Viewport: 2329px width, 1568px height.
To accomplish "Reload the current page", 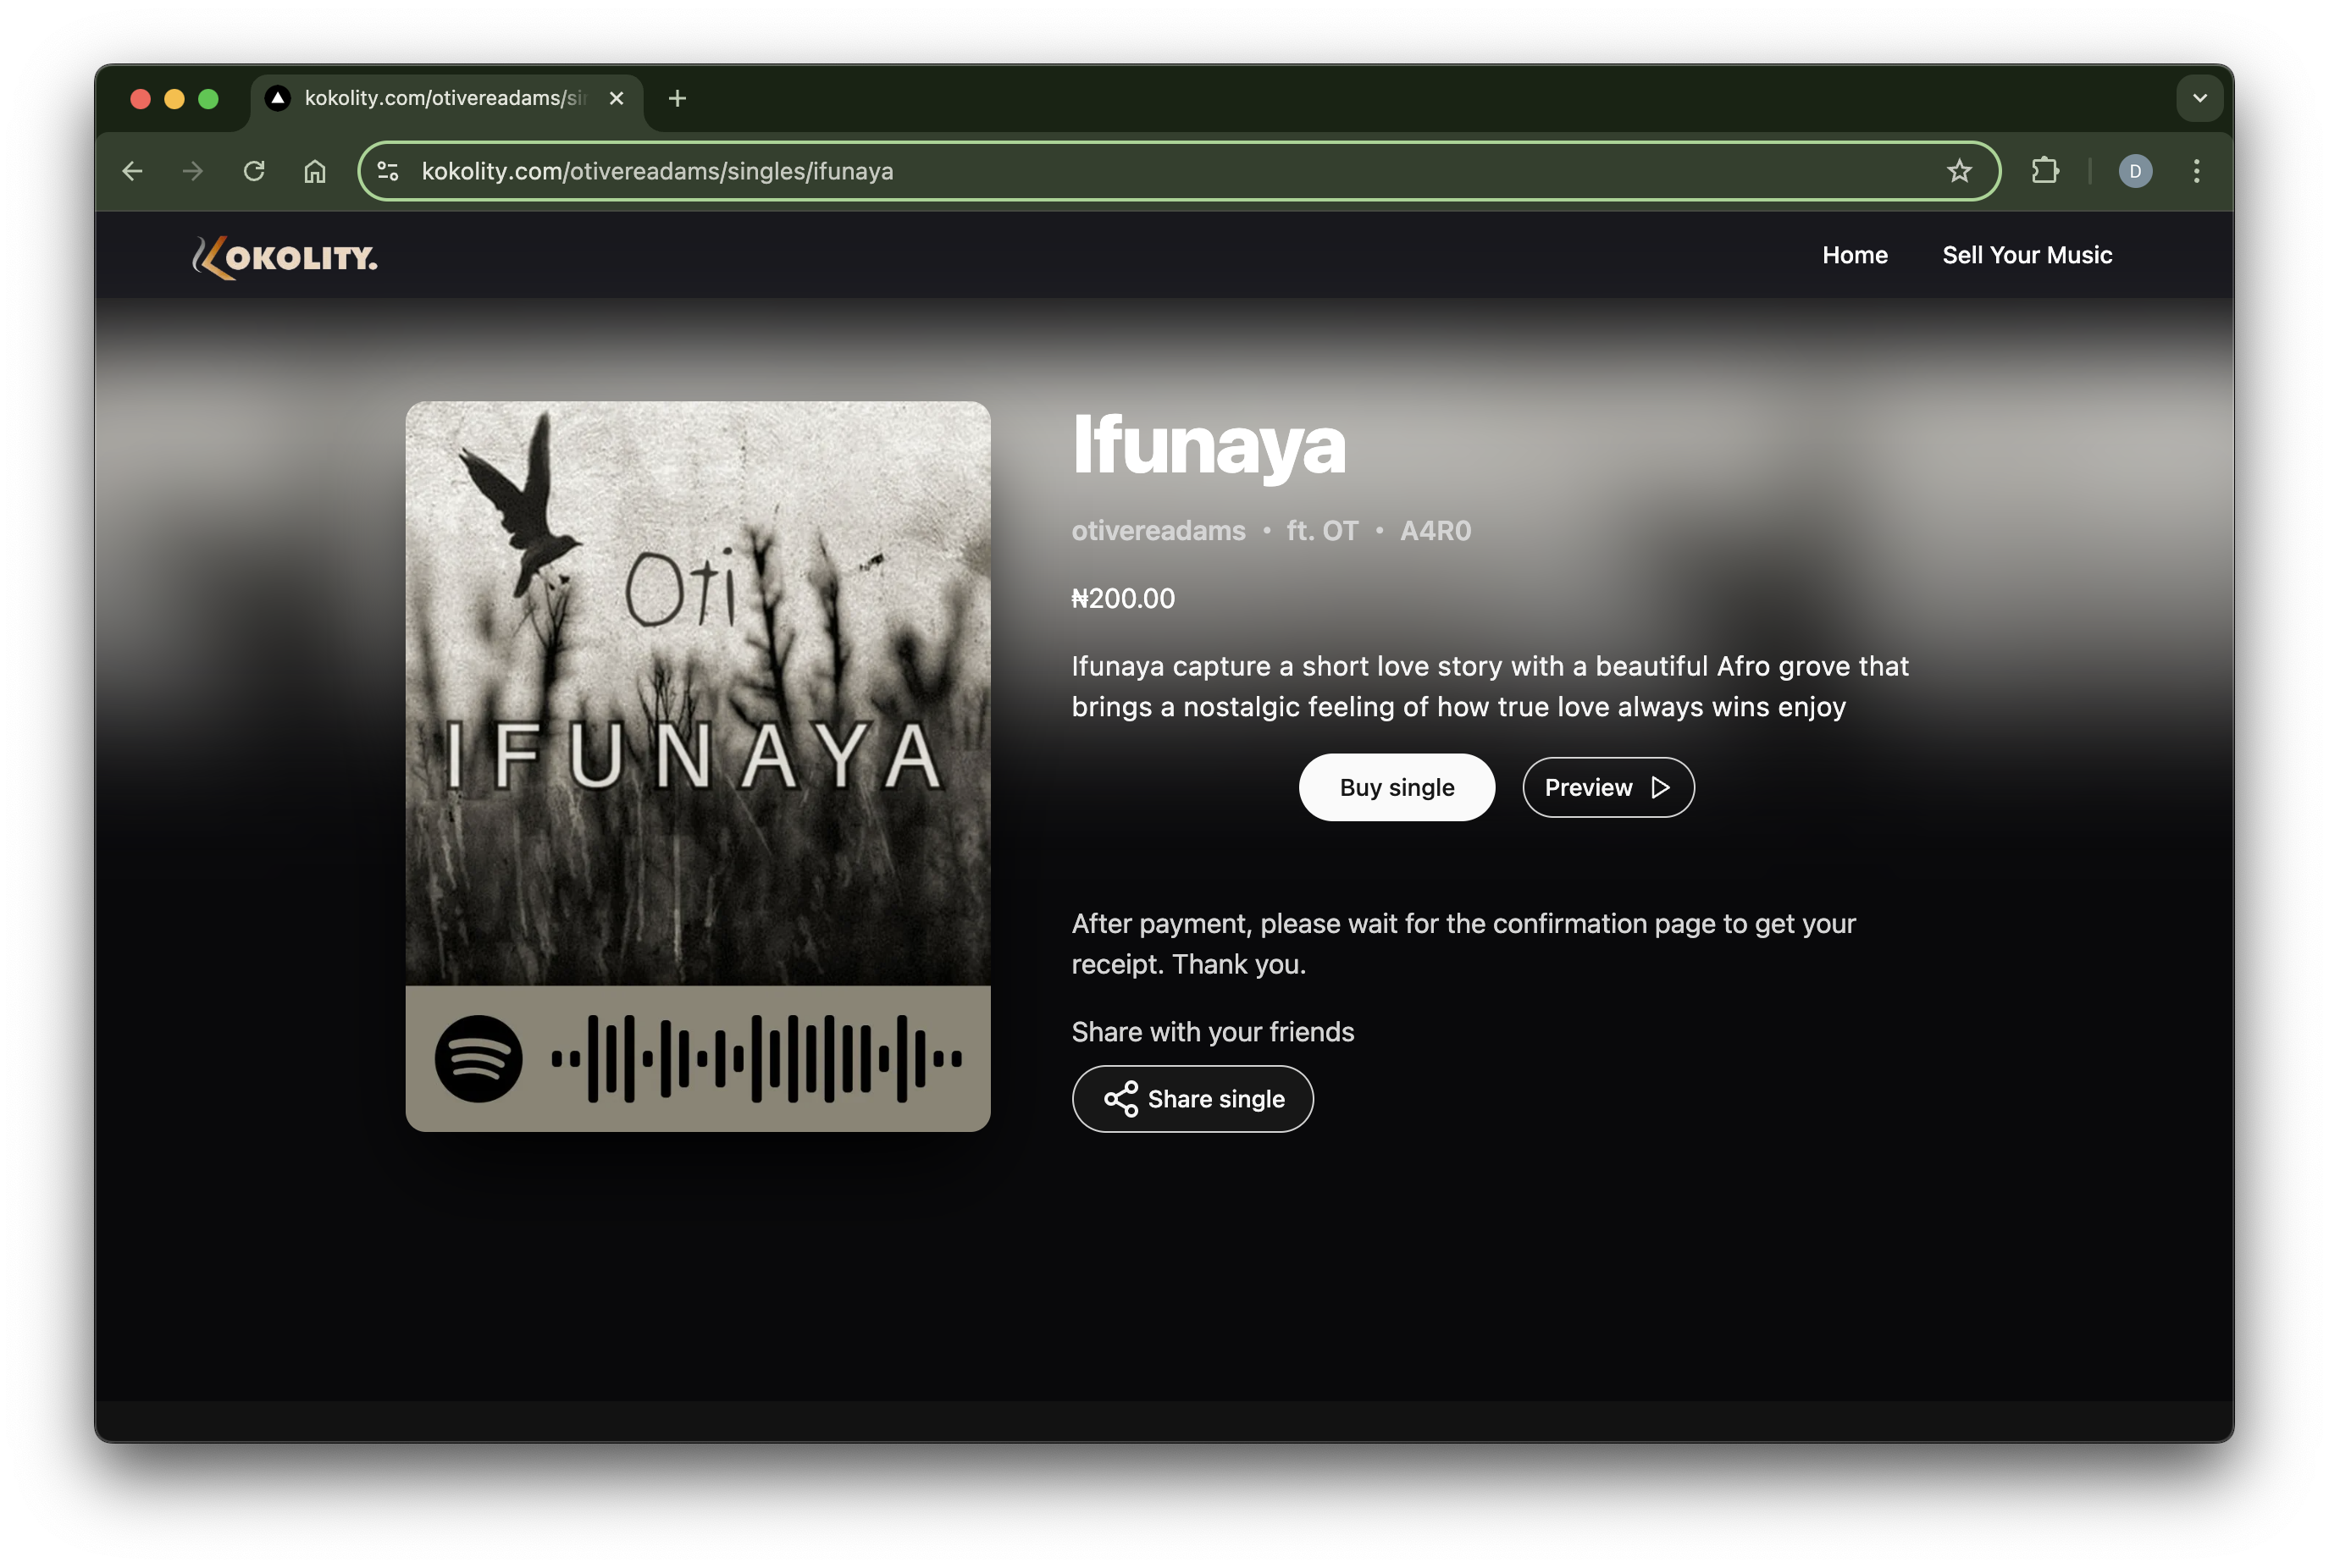I will [x=254, y=171].
